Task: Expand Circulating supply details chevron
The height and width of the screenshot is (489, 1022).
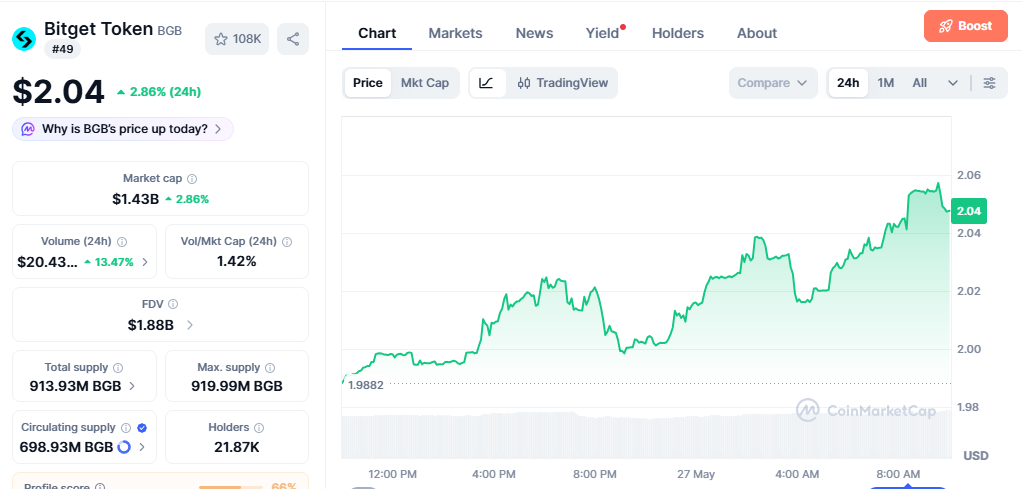Action: [x=142, y=447]
